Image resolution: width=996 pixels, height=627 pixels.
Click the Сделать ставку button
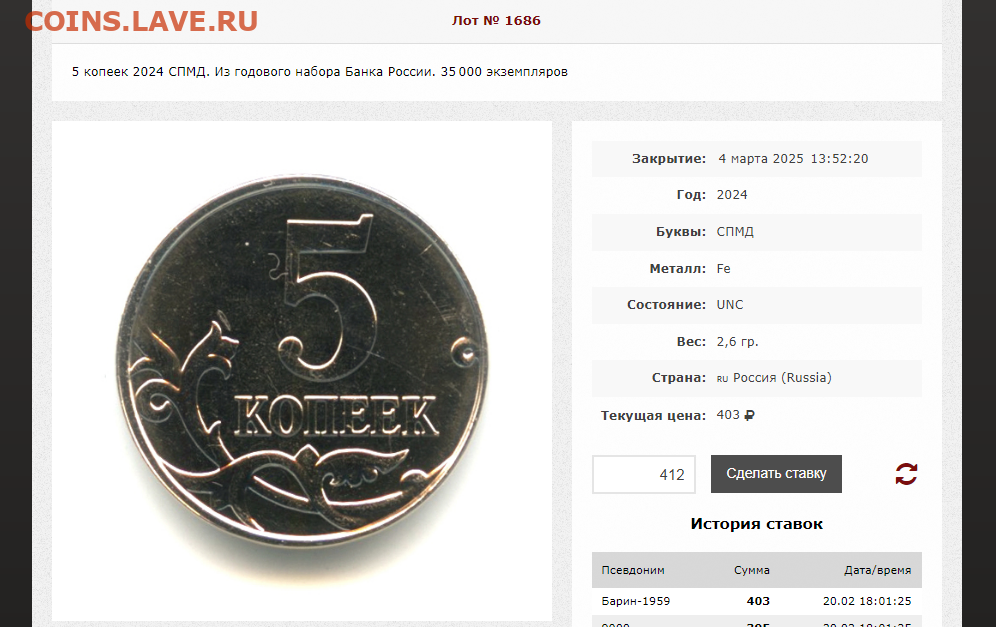click(776, 474)
